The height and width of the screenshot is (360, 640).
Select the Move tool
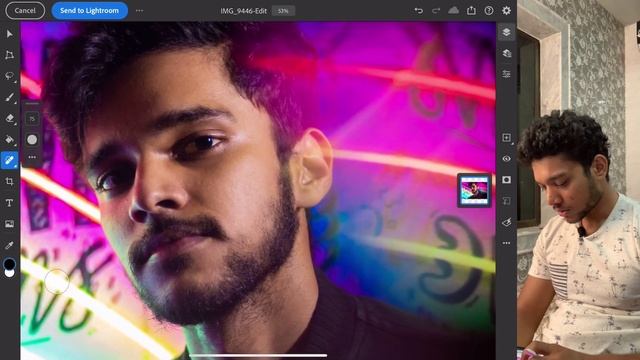coord(9,34)
